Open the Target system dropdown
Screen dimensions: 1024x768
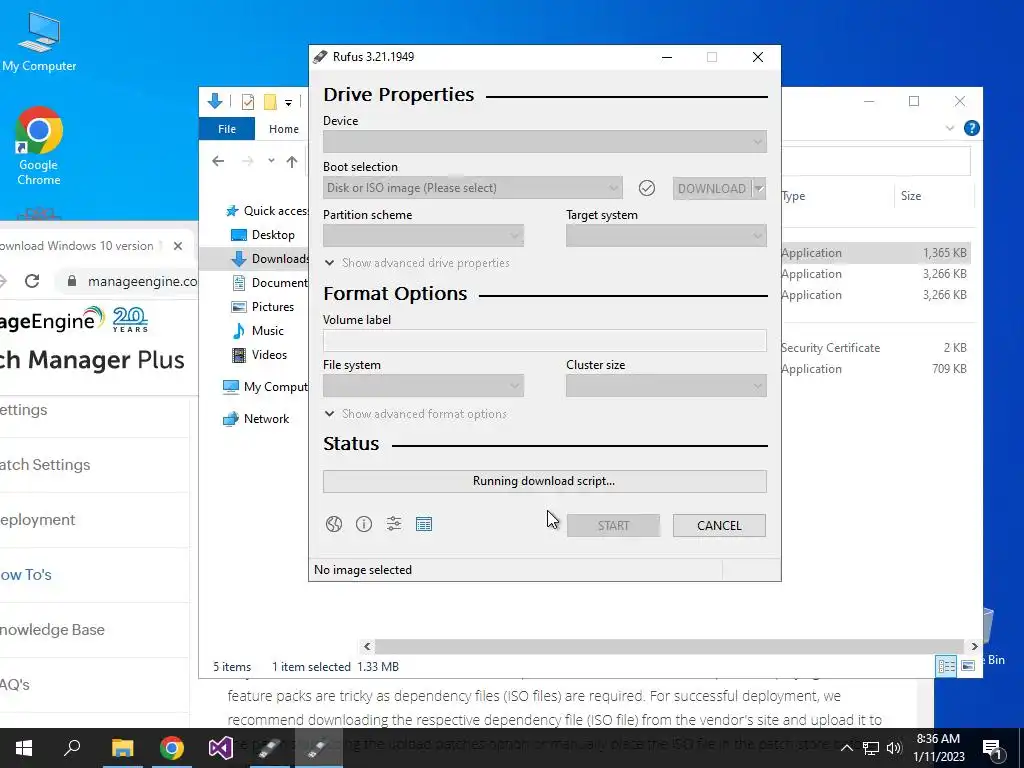point(666,236)
